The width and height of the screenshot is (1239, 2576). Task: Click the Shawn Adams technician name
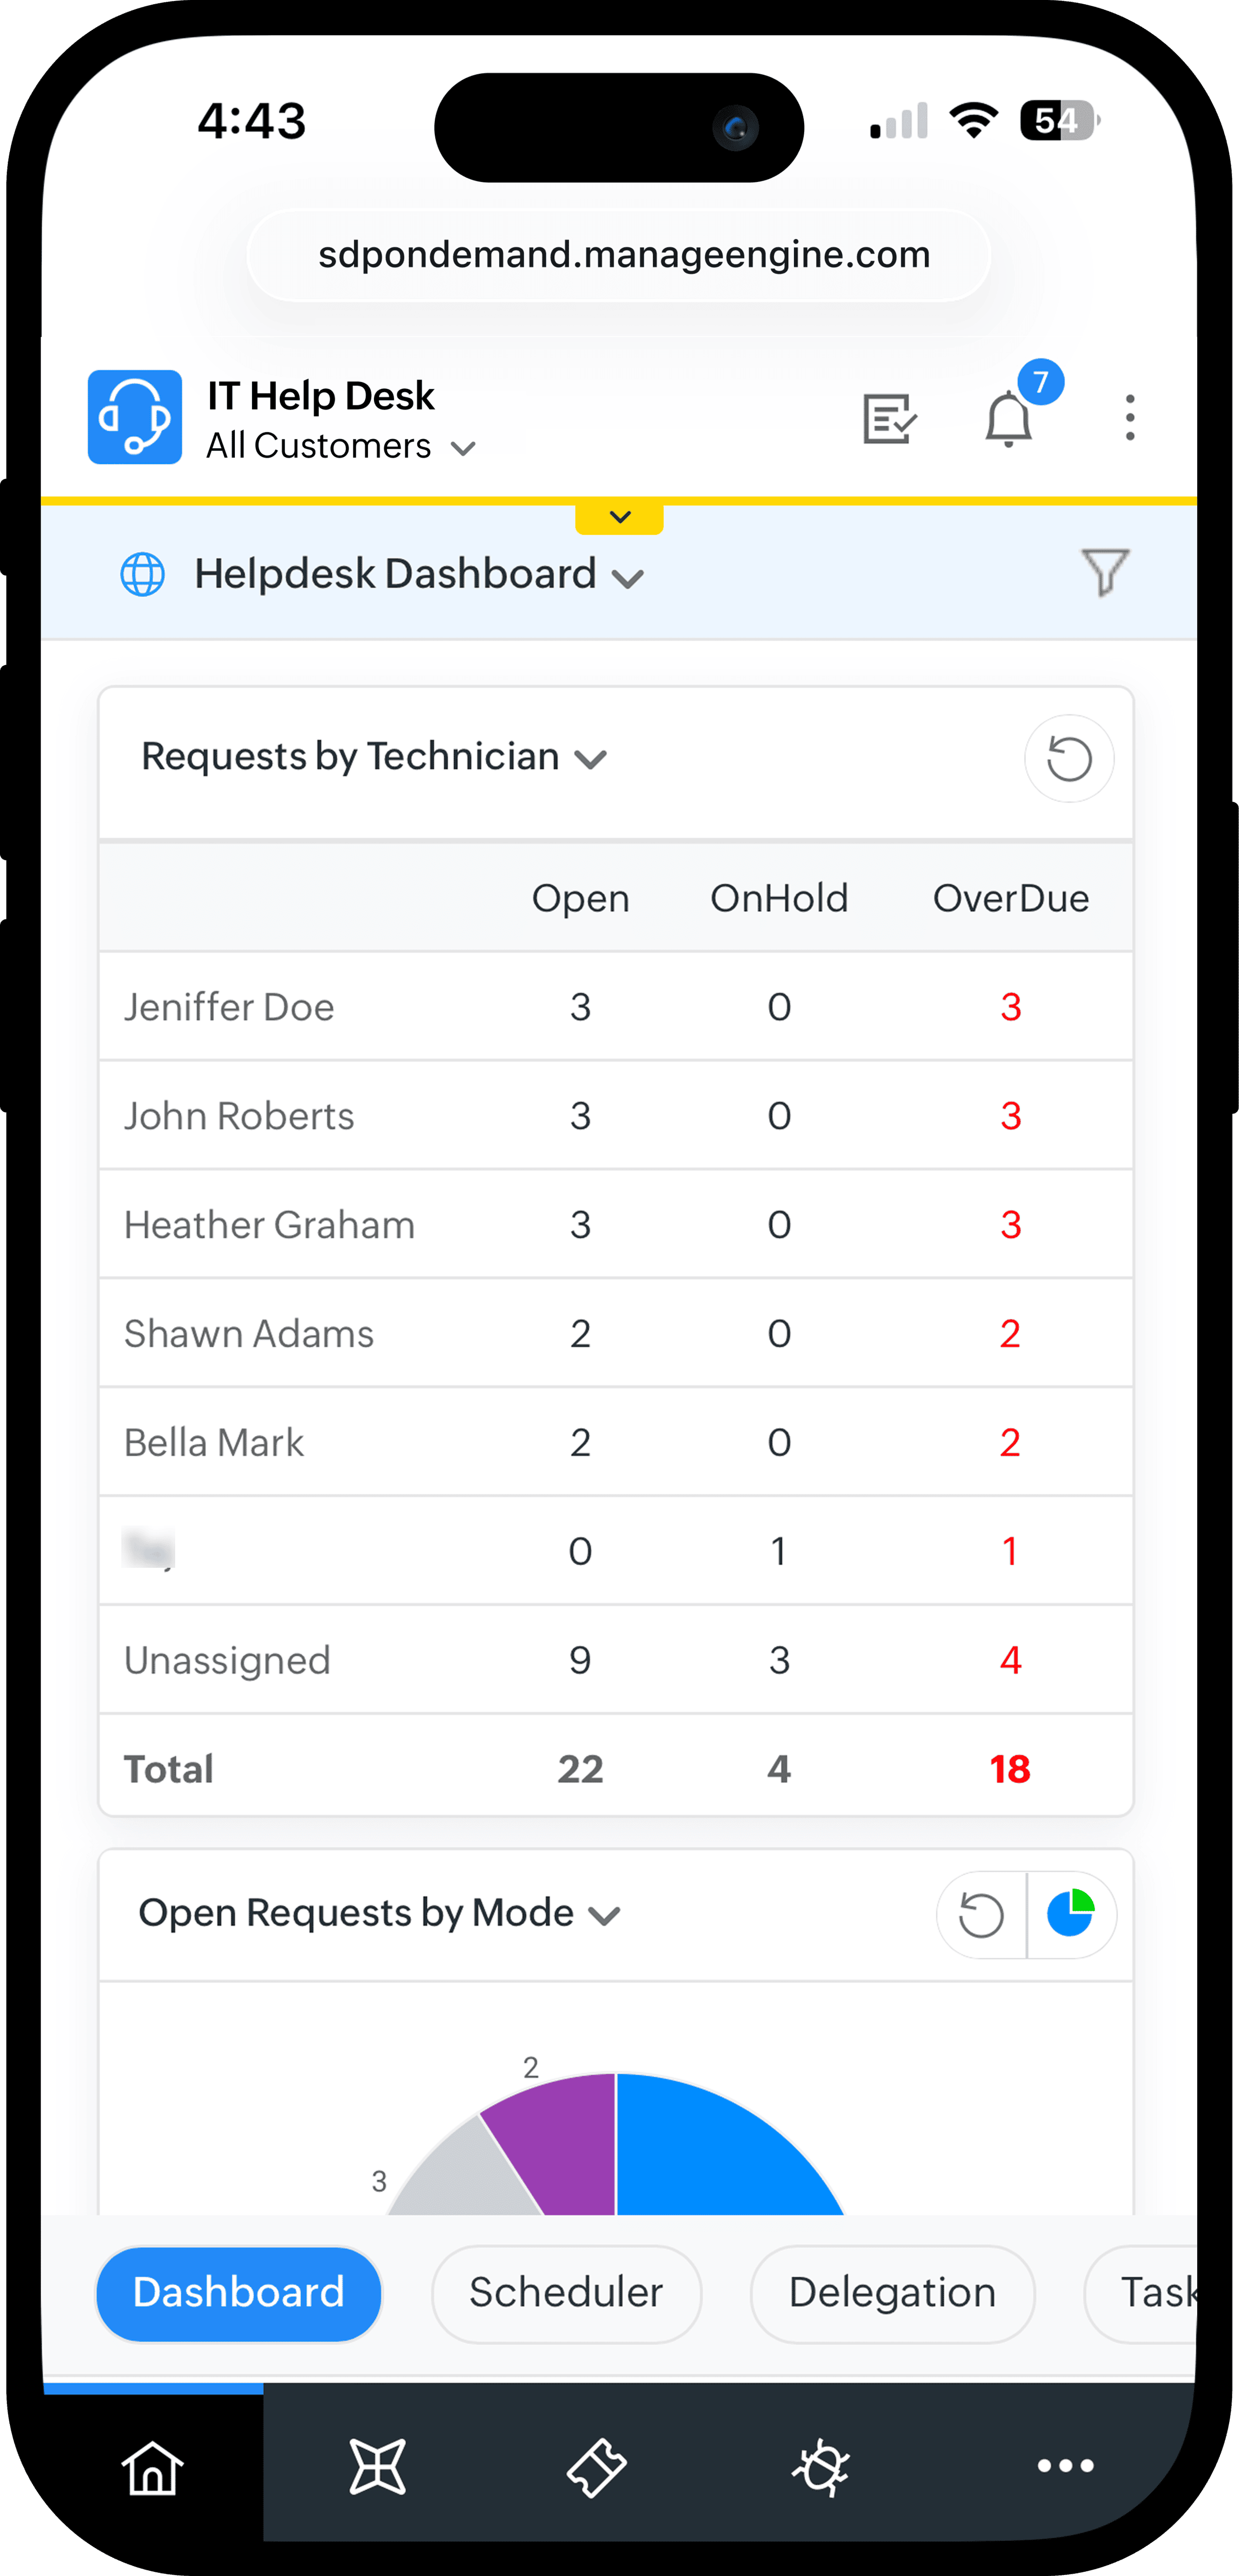249,1334
